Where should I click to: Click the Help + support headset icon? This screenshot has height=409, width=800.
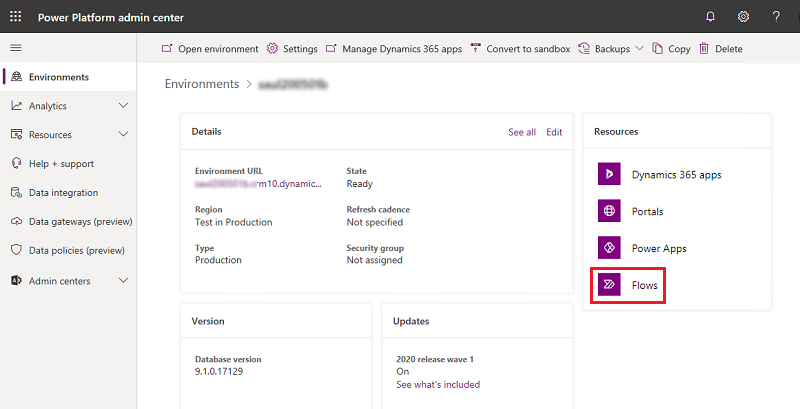coord(17,163)
